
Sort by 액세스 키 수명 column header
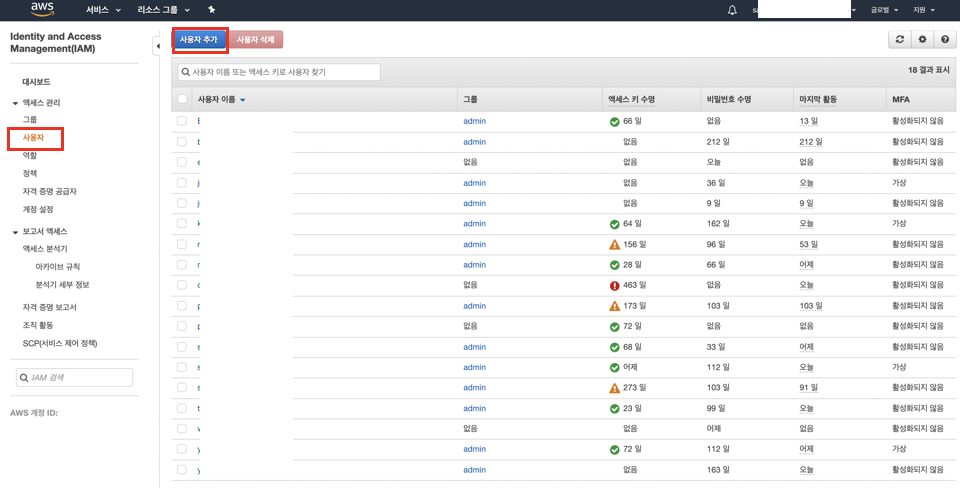tap(631, 100)
